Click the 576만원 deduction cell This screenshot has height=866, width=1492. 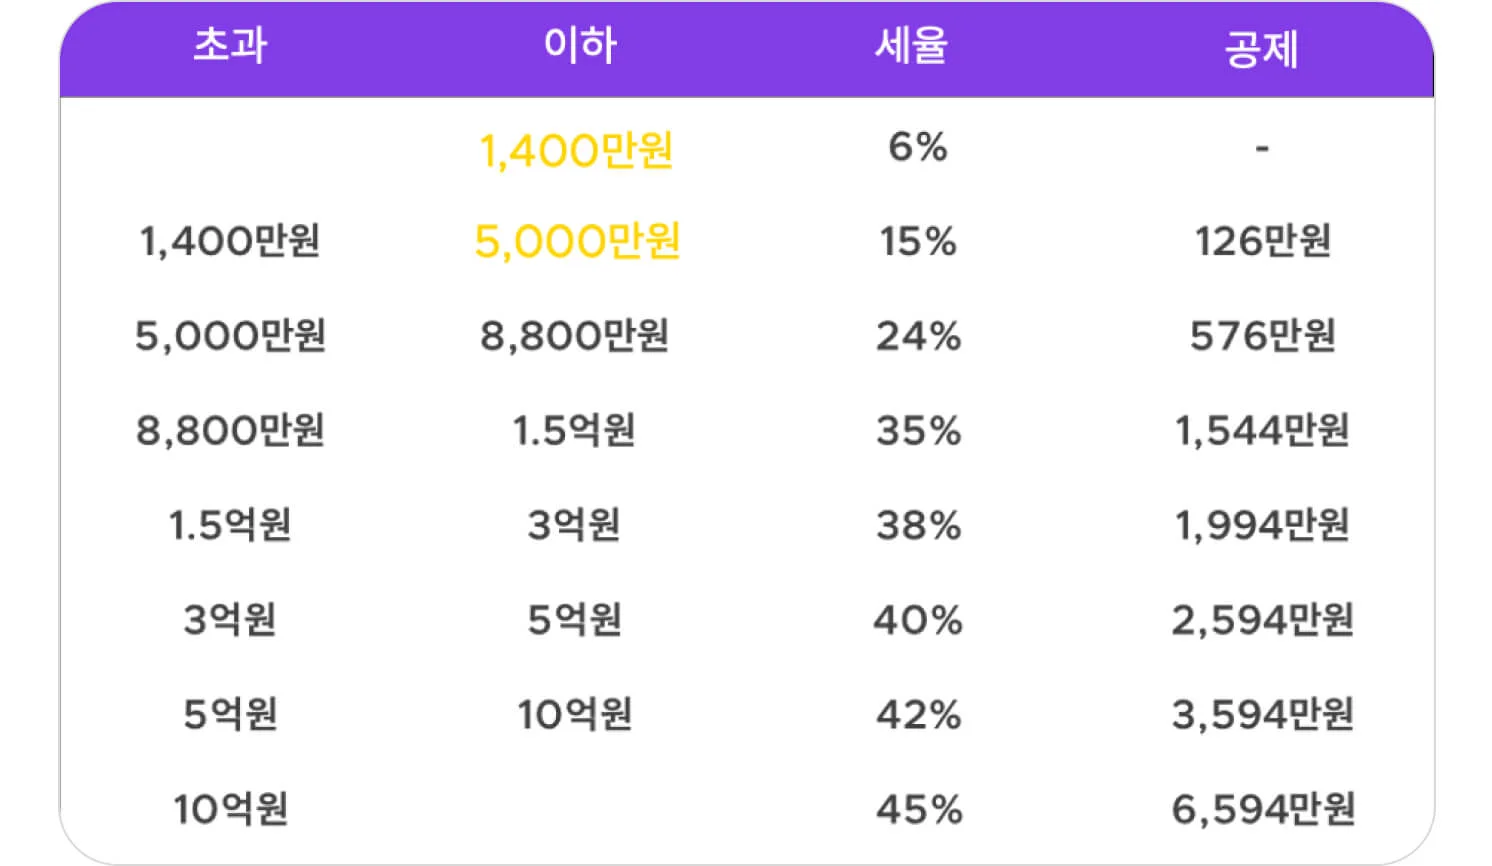(1263, 336)
